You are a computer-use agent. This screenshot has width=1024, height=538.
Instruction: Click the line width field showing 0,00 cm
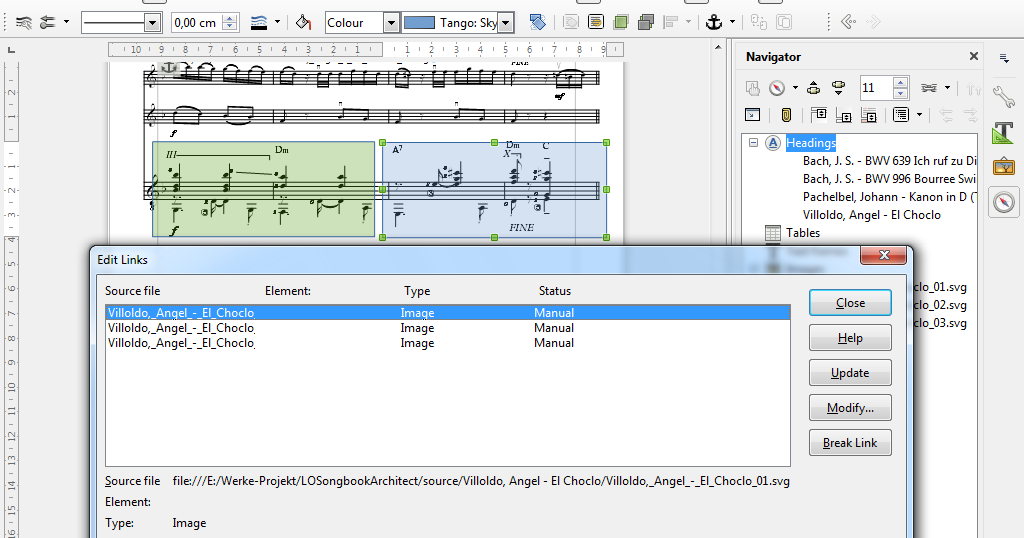point(197,23)
